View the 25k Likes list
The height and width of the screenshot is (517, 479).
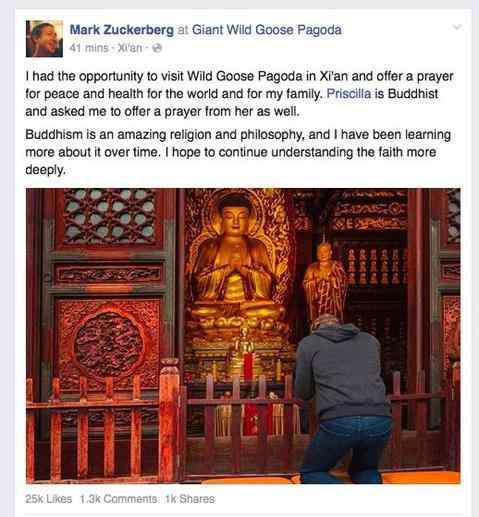(x=49, y=499)
